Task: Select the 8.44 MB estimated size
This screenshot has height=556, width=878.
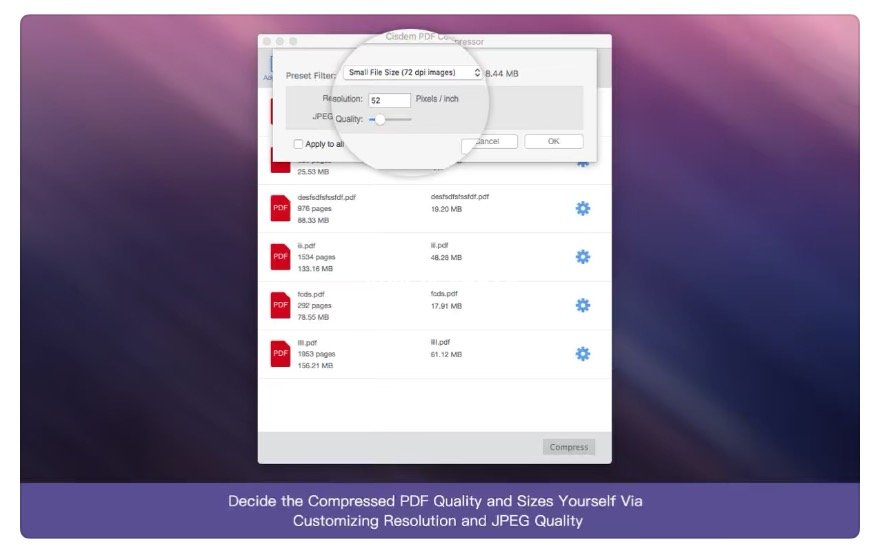Action: coord(502,73)
